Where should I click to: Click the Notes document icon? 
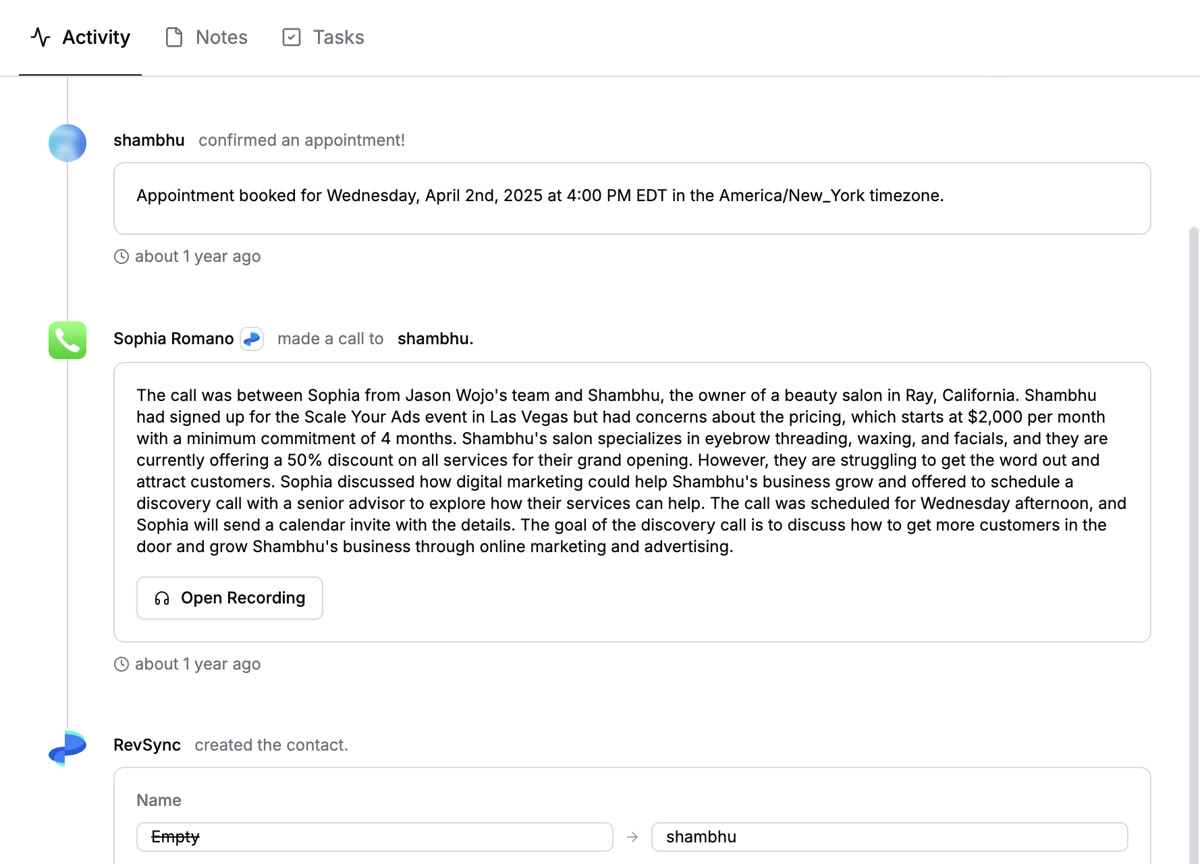click(x=174, y=38)
